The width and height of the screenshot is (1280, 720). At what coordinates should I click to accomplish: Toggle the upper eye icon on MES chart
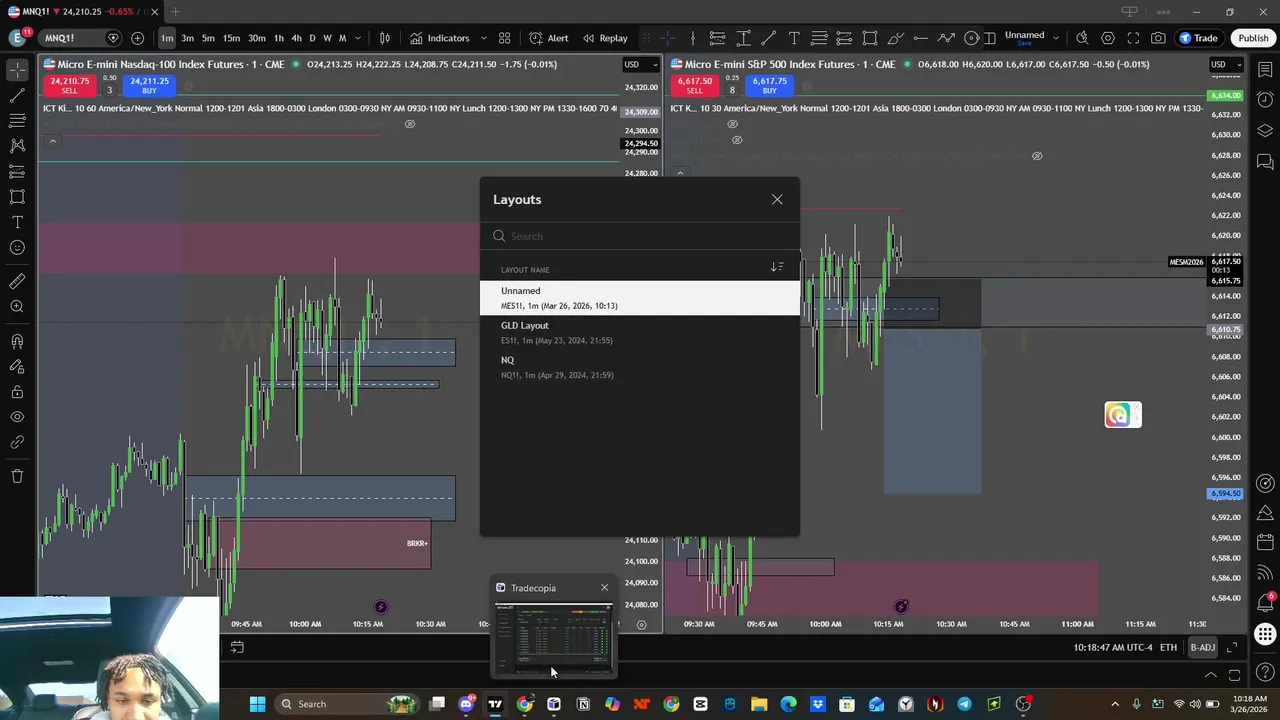click(732, 124)
